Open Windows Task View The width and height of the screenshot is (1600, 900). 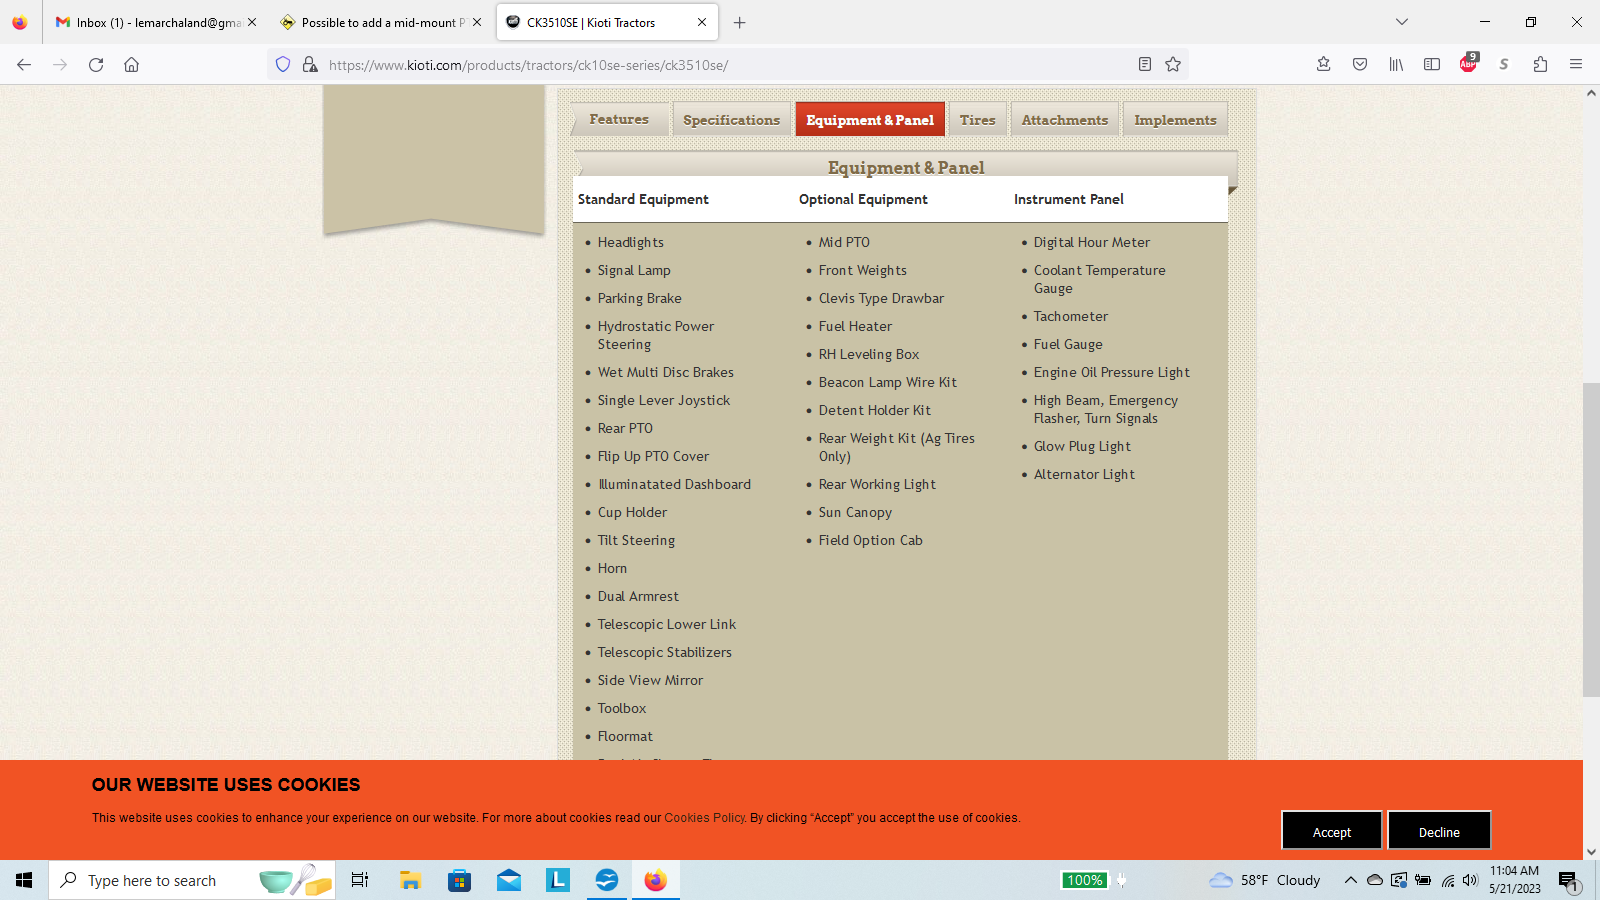[x=360, y=880]
